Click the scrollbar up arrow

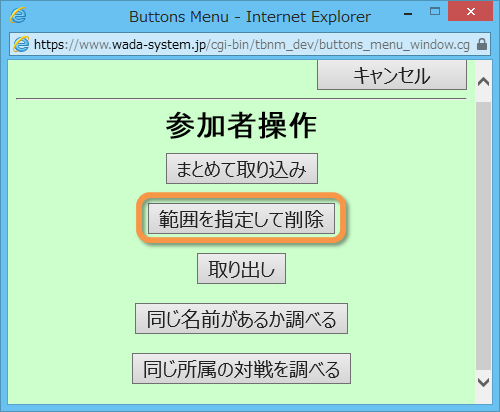(483, 81)
